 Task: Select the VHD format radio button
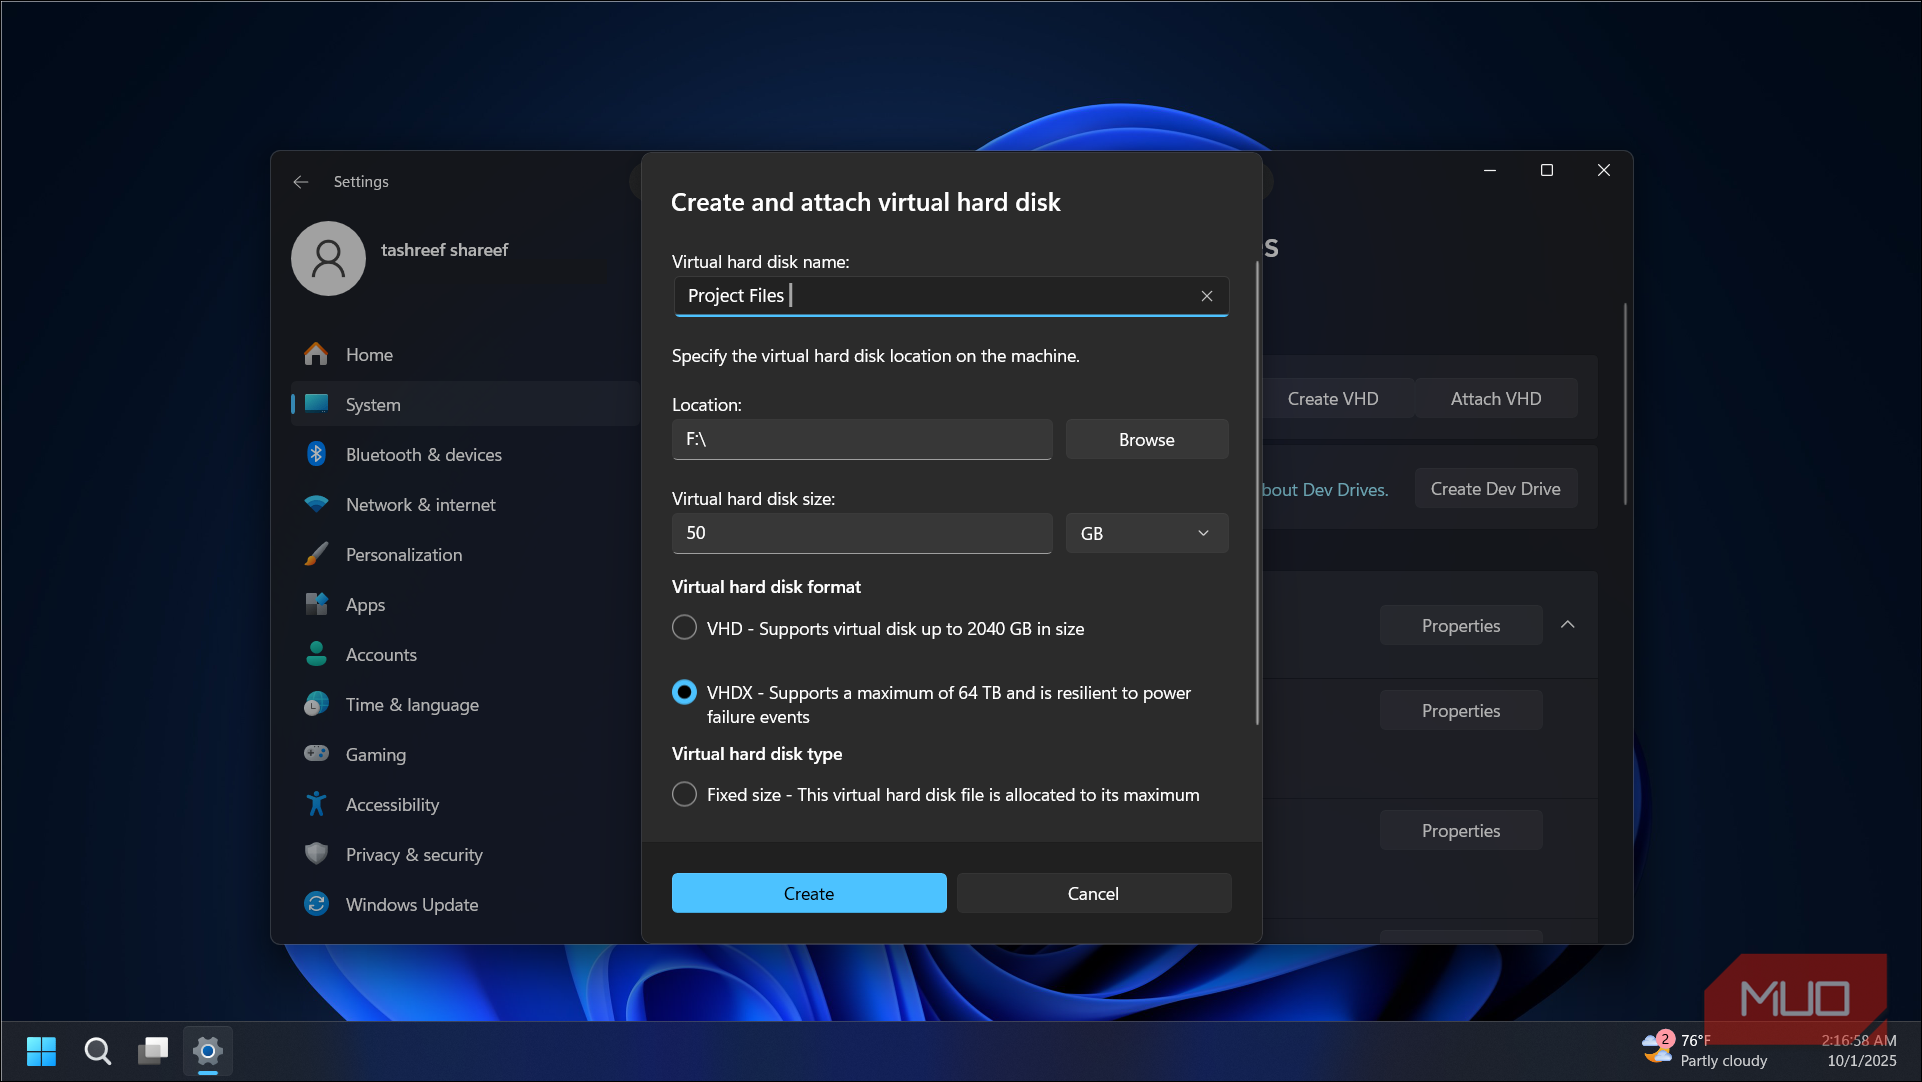click(x=684, y=628)
